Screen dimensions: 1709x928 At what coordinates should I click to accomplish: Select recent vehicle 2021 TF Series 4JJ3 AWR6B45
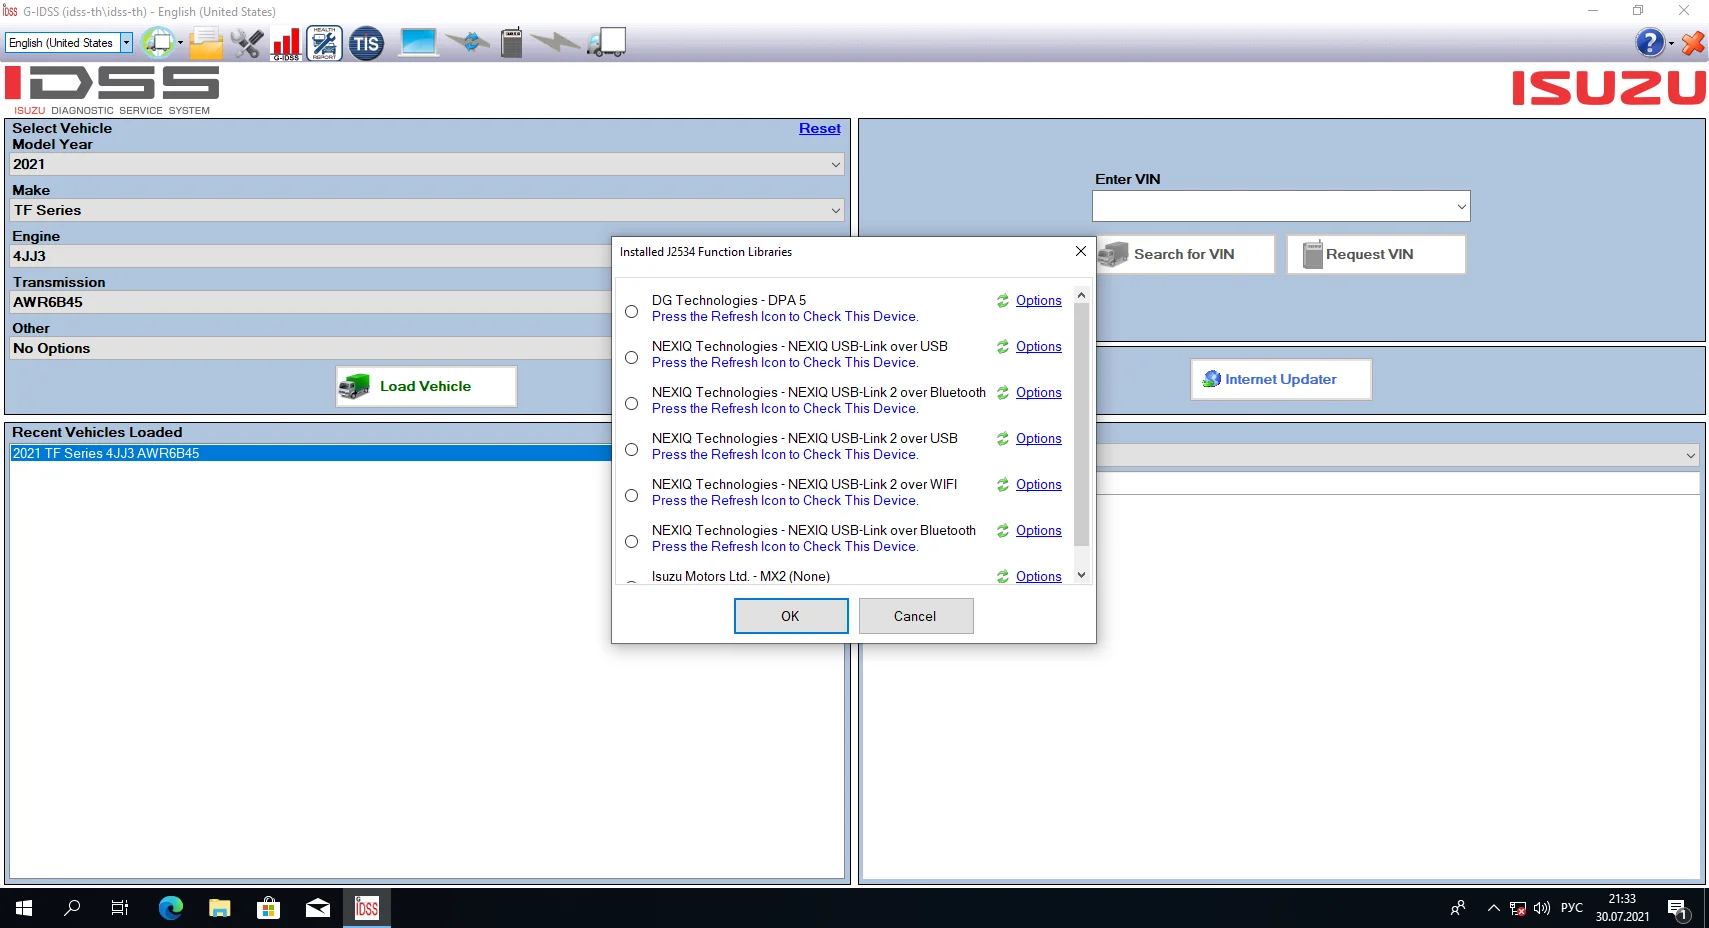pyautogui.click(x=311, y=454)
